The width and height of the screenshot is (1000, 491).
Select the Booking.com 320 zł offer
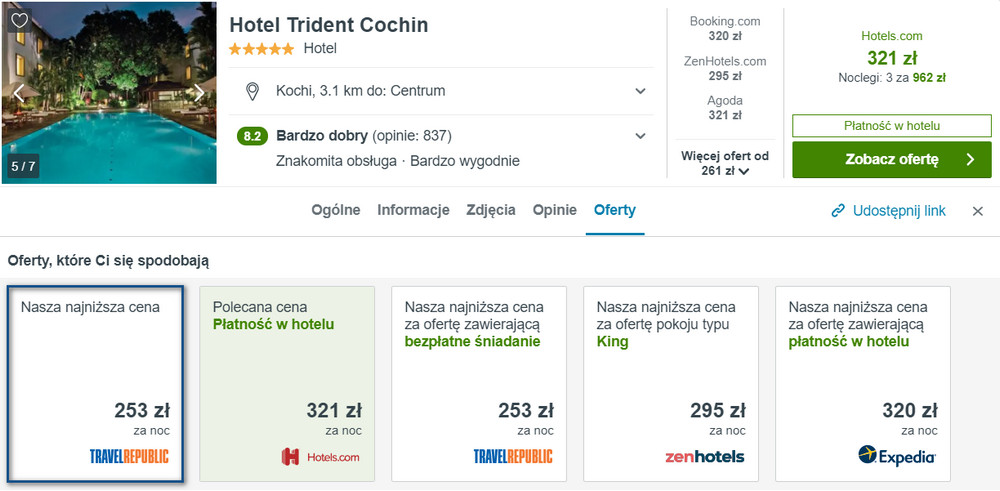pyautogui.click(x=725, y=28)
